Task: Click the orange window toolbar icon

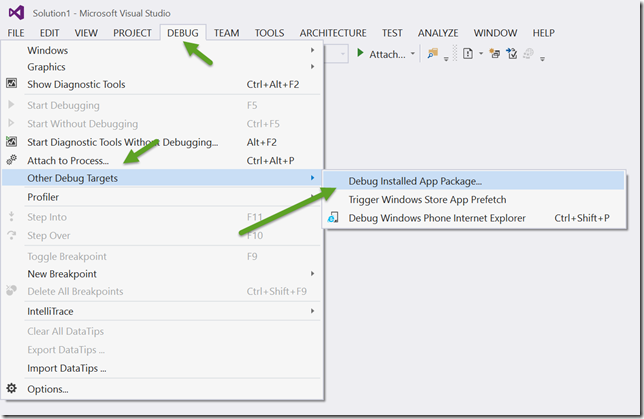Action: click(x=494, y=53)
